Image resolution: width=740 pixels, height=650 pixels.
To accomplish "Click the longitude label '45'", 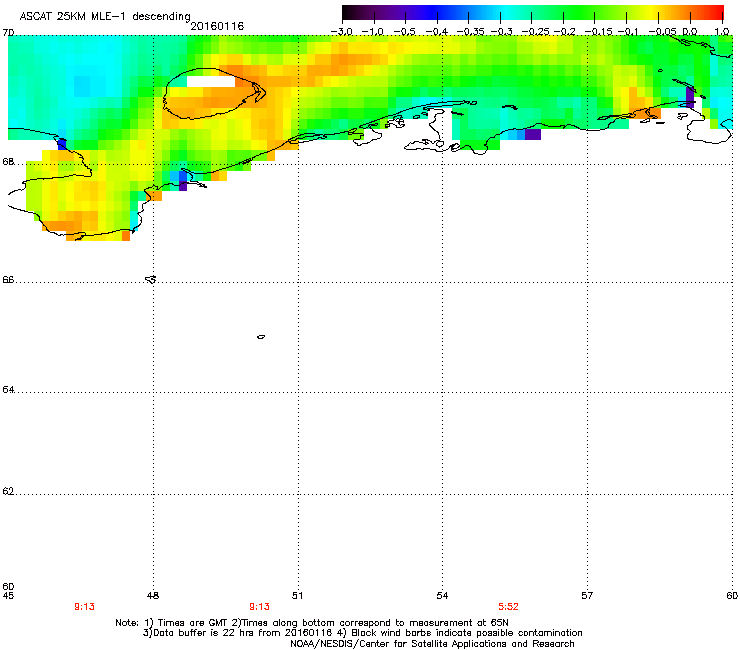I will [8, 596].
